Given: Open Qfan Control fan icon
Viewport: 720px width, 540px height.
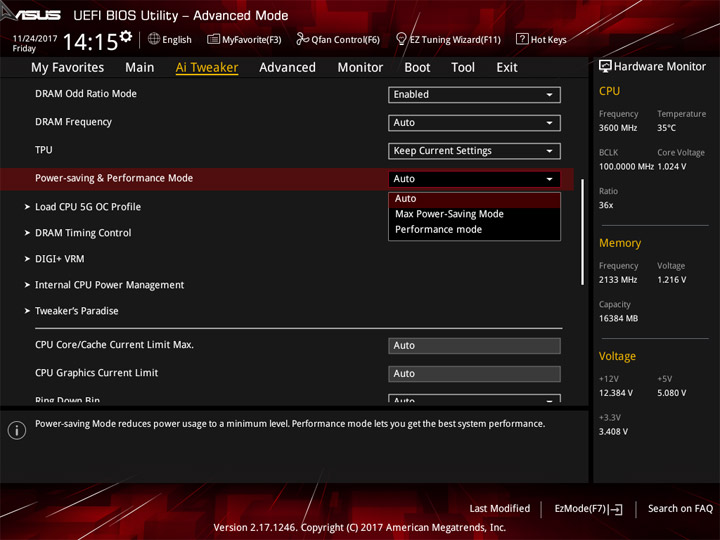Looking at the screenshot, I should 302,39.
